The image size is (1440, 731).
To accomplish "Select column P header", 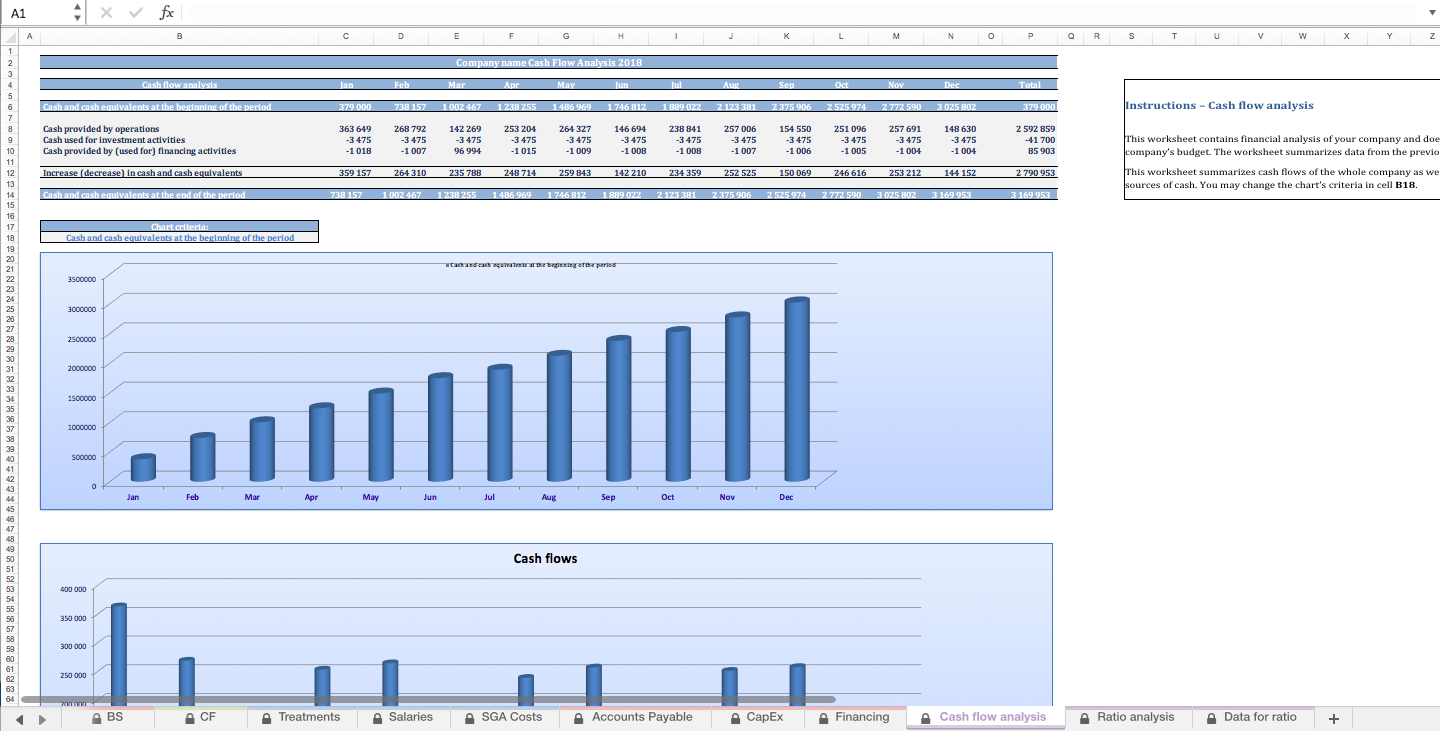I will pos(1029,37).
